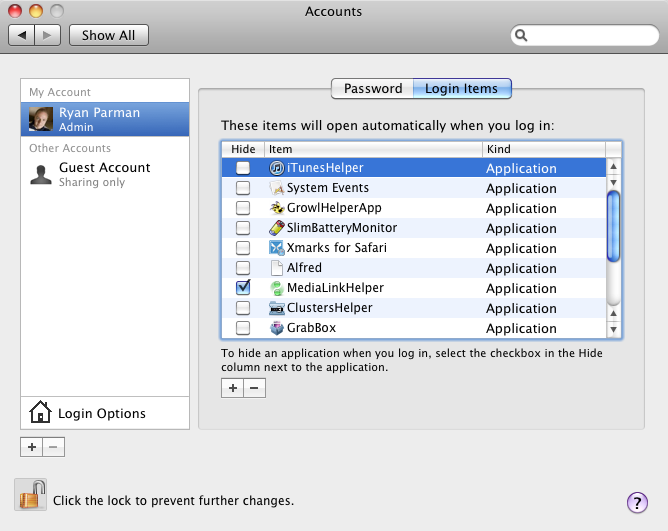Click the Login Options house icon
668x531 pixels.
40,412
